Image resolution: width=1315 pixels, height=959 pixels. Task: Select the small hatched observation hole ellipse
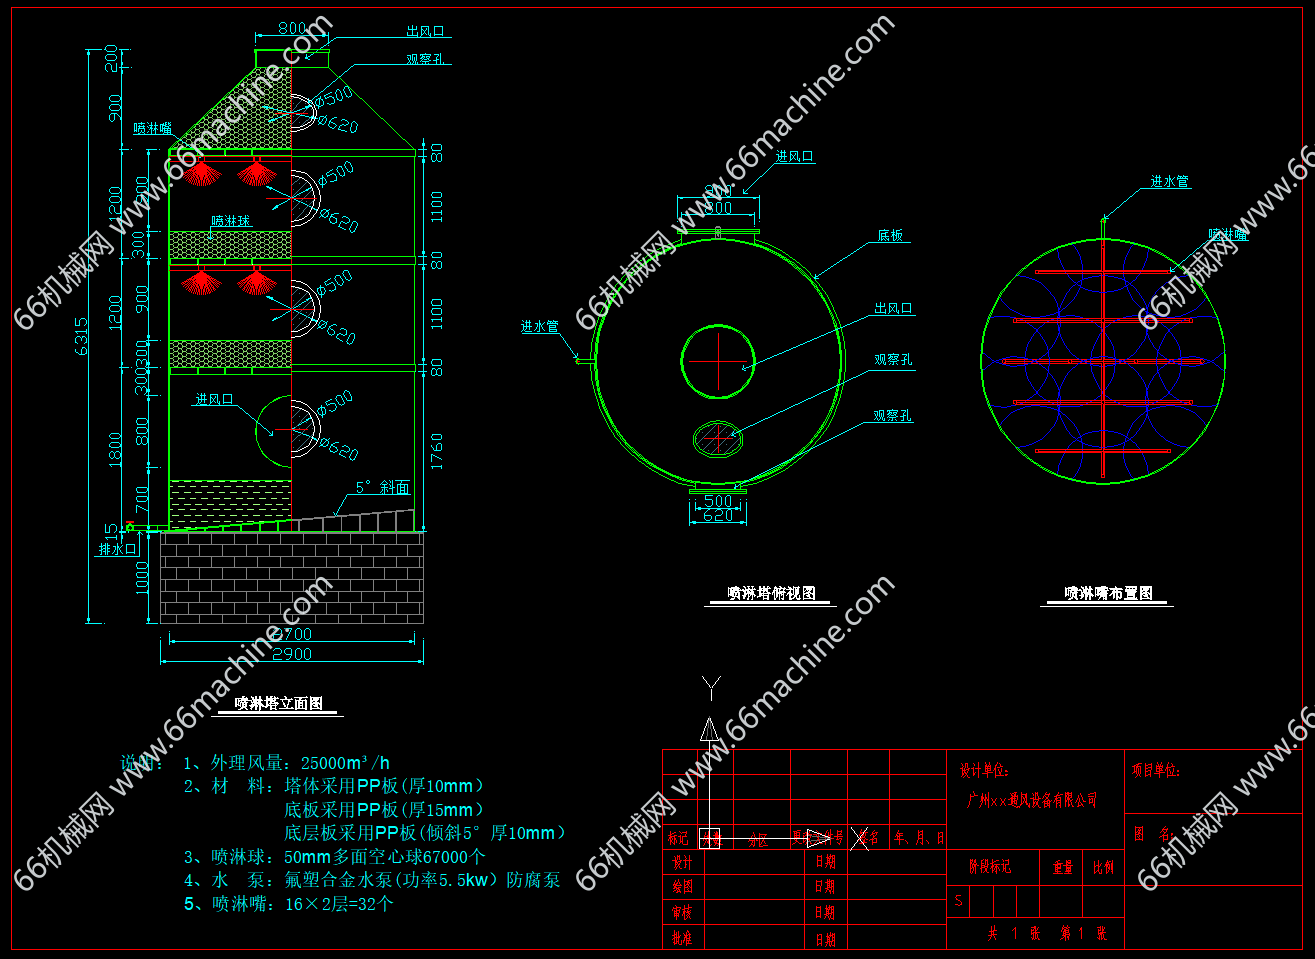(717, 438)
